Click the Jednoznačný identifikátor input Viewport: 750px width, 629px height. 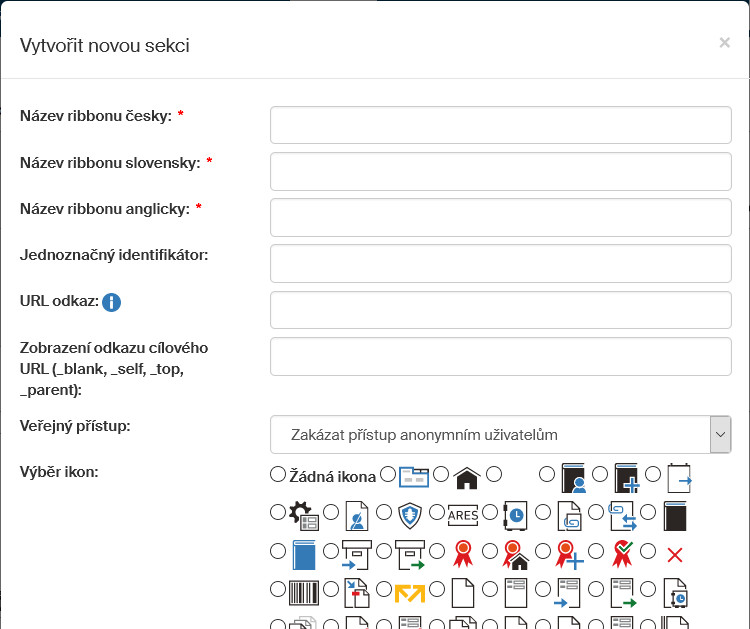(x=500, y=264)
